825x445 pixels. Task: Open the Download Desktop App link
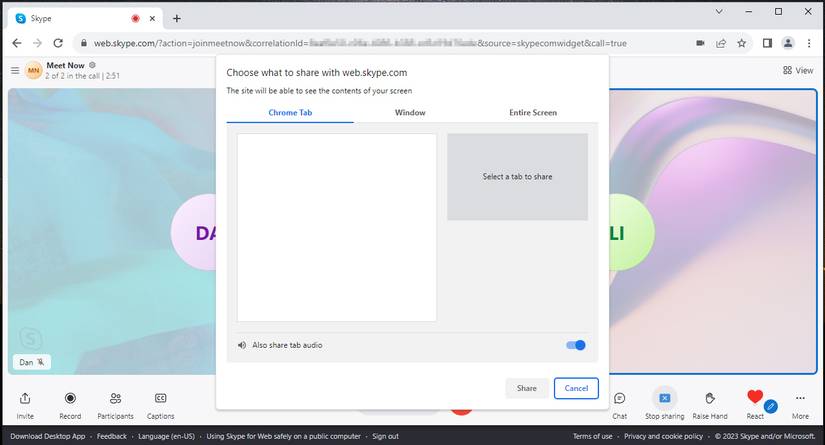pyautogui.click(x=48, y=436)
